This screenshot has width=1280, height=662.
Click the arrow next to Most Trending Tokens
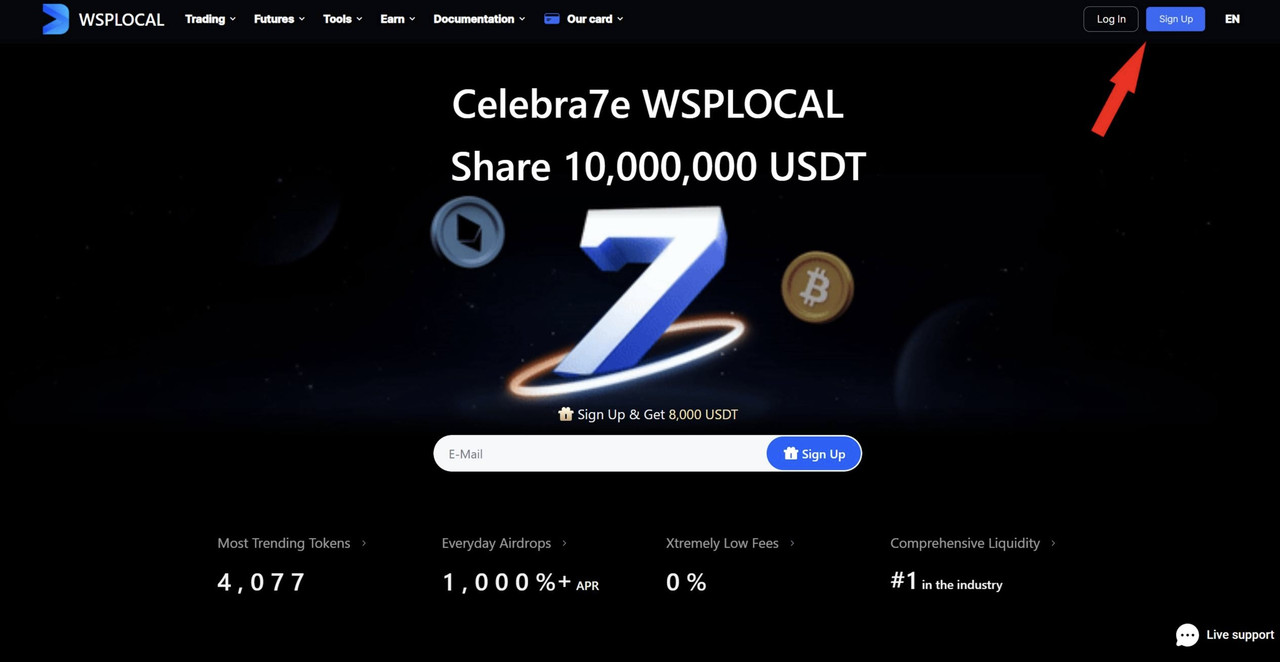point(364,543)
